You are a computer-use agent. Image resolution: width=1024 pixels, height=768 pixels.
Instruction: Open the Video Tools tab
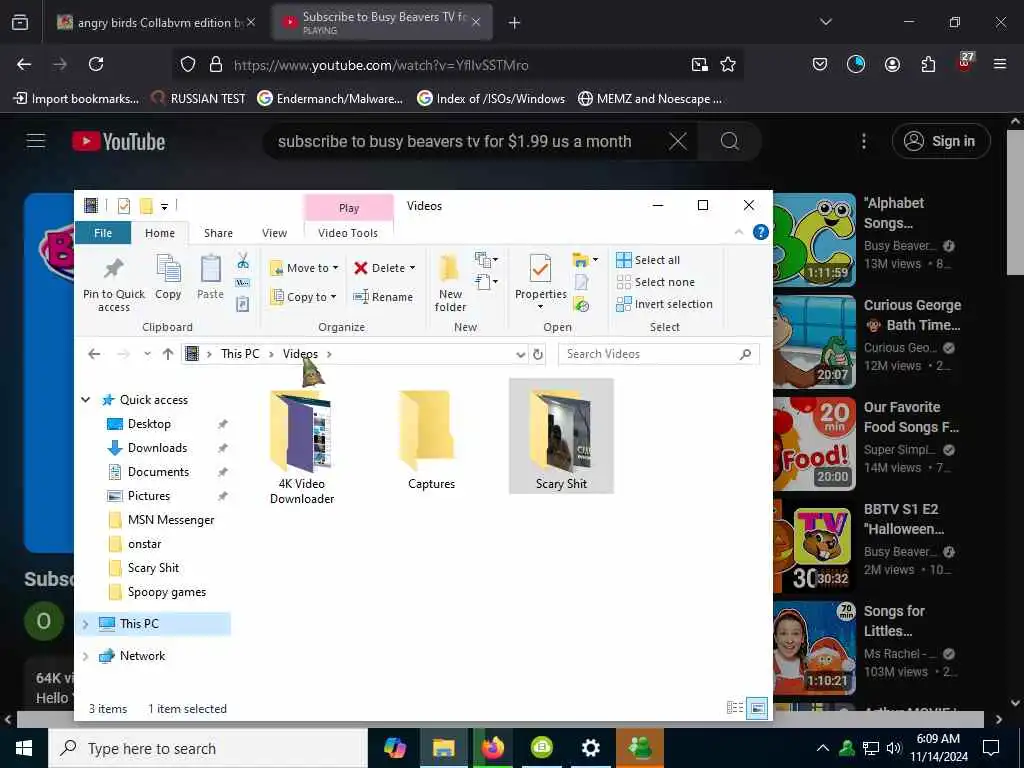(x=348, y=233)
